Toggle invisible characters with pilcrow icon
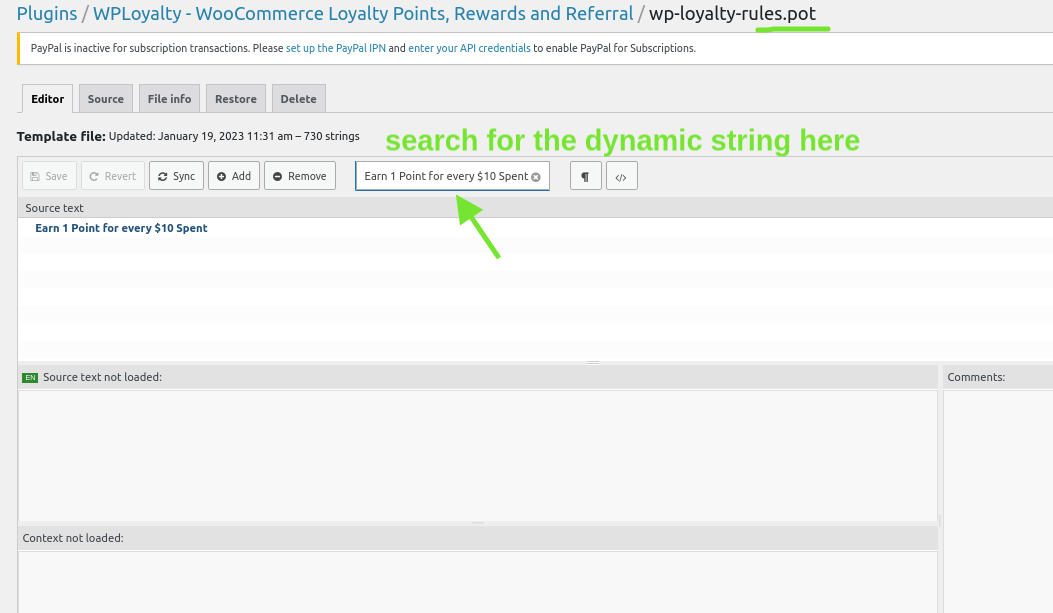 coord(586,176)
